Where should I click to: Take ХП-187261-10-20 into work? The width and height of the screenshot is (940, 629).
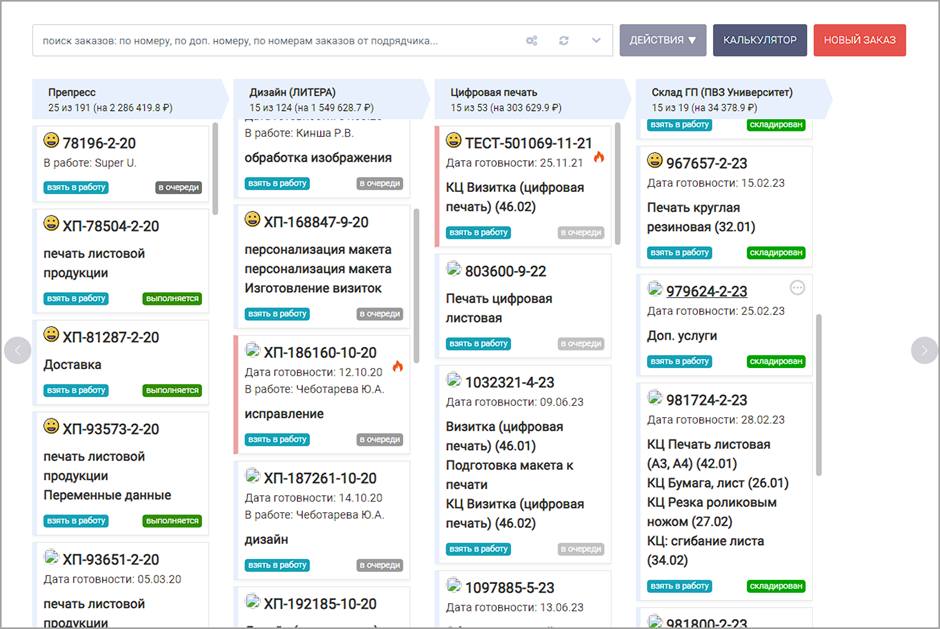[277, 565]
